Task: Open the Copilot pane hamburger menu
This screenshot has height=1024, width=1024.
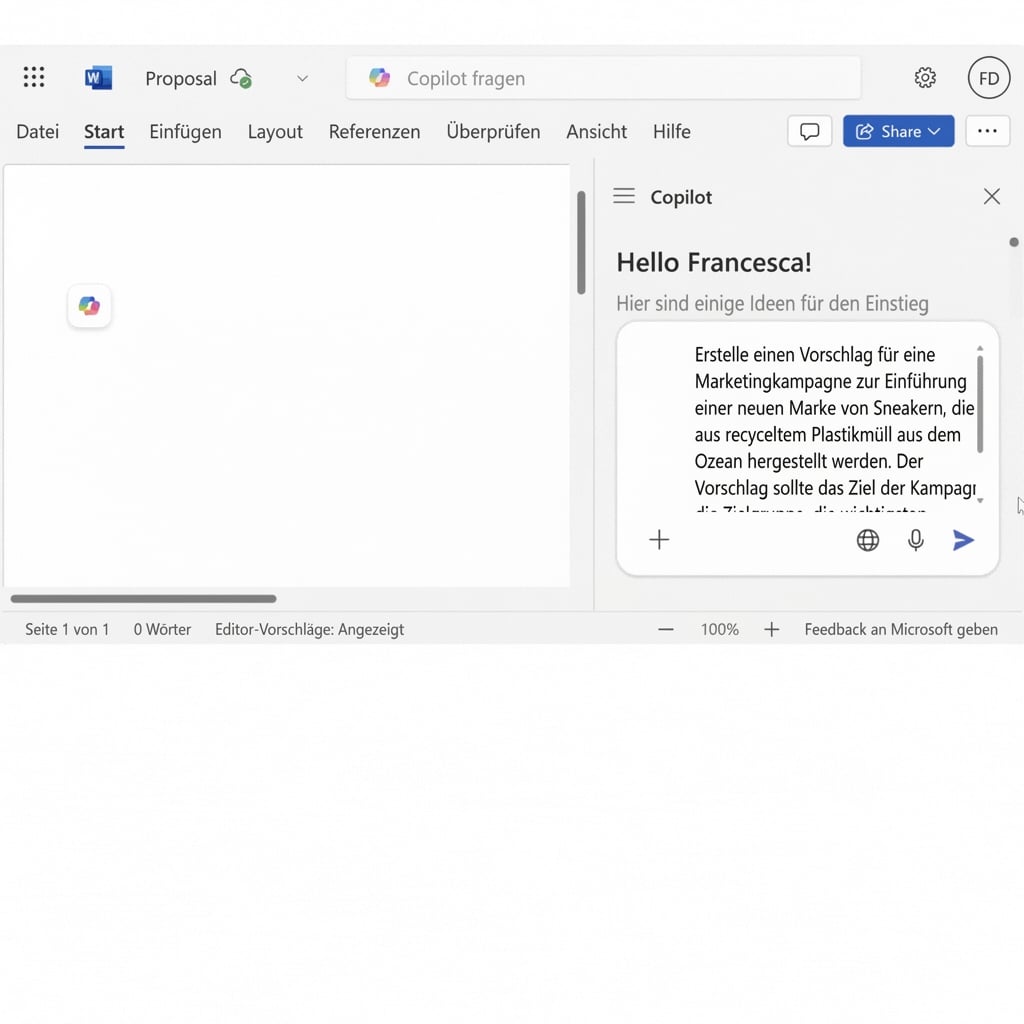Action: [x=624, y=196]
